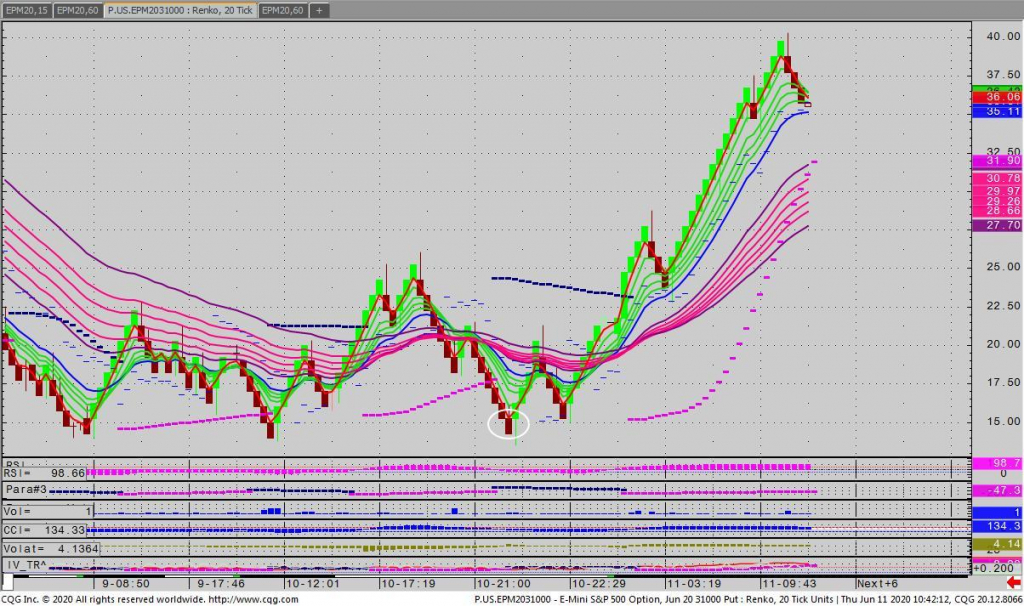Open the EPM20,60 tab next to EPM20,15
1024x606 pixels.
point(77,10)
